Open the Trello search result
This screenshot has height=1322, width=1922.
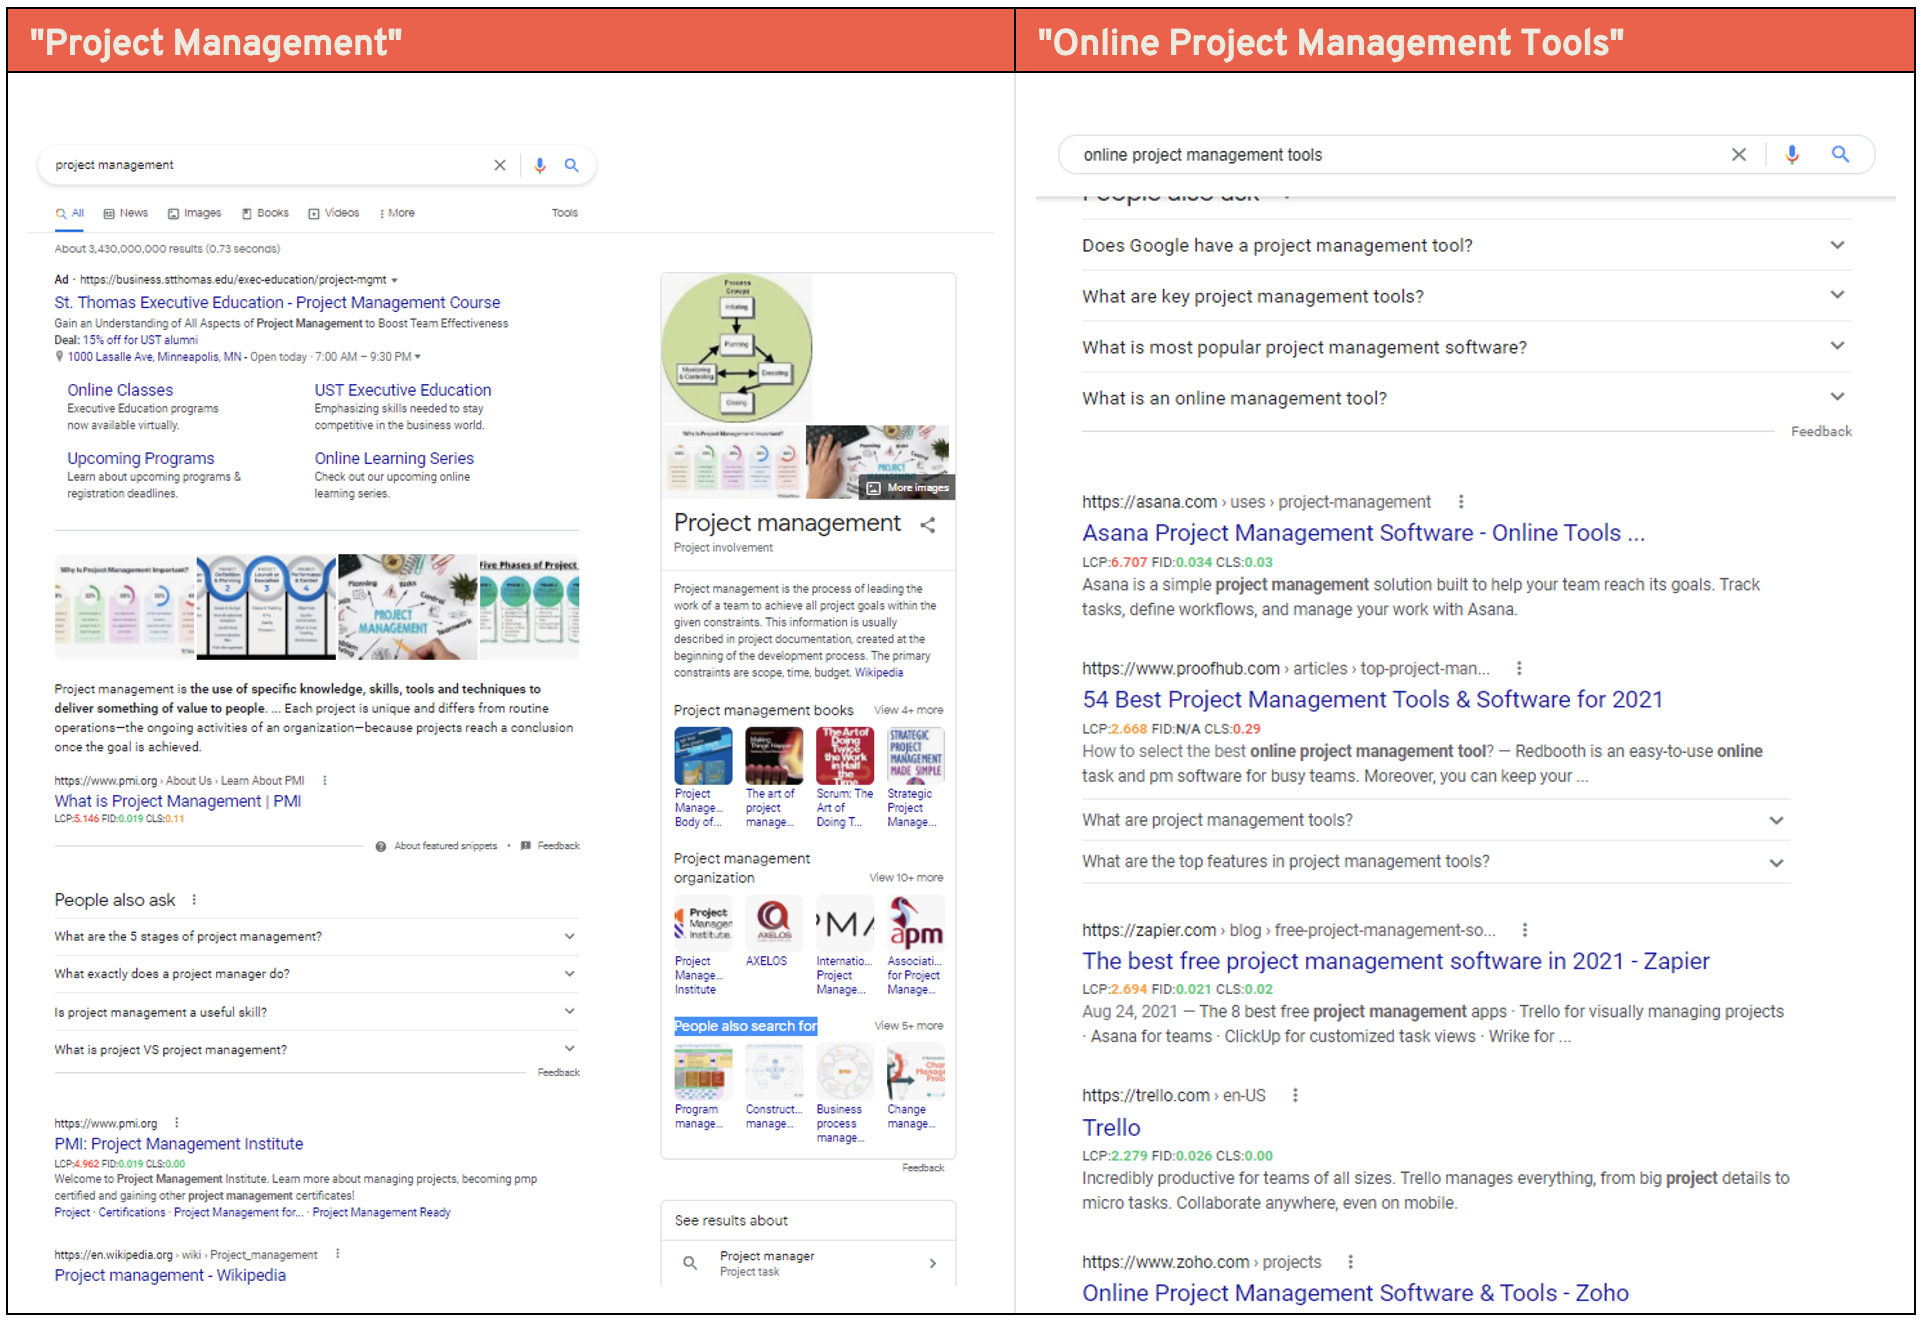click(x=1111, y=1128)
